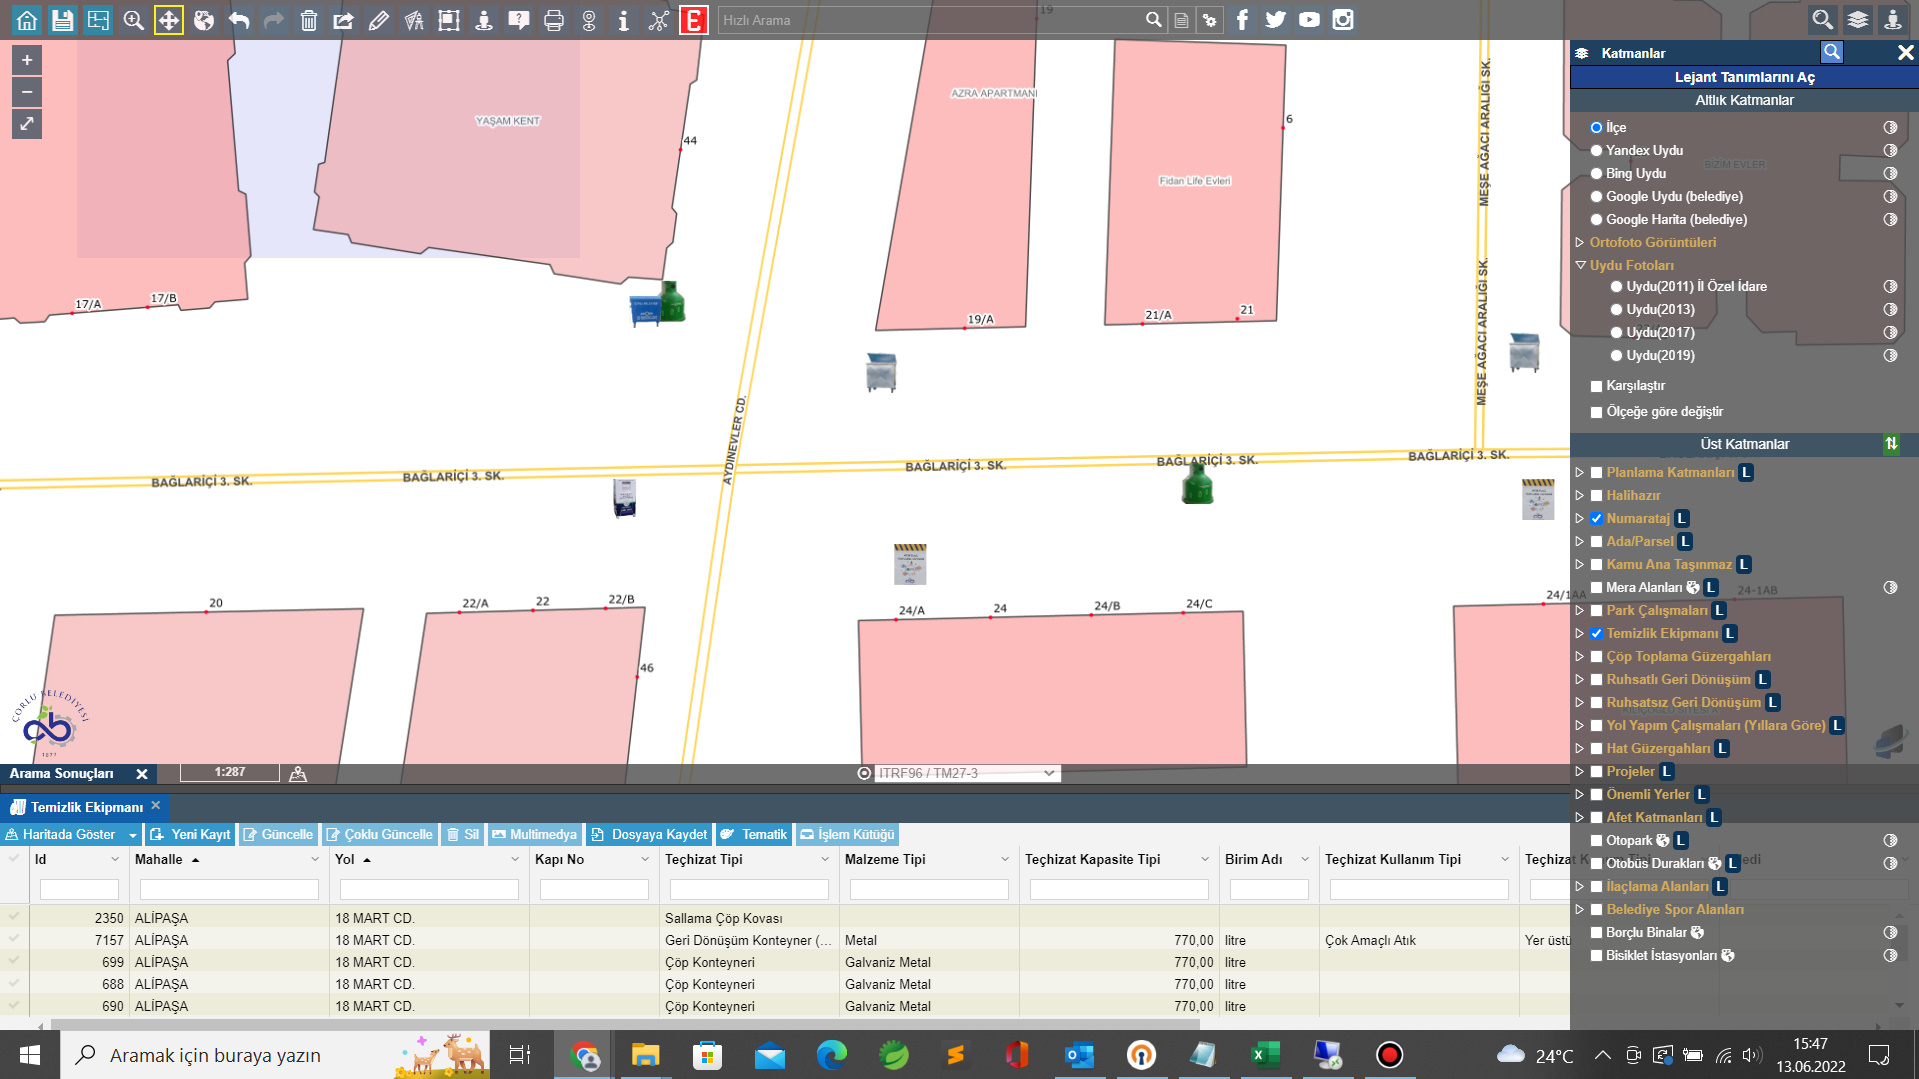The height and width of the screenshot is (1079, 1919).
Task: Open the ITRF96 / TM27-3 projection dropdown
Action: (x=965, y=773)
